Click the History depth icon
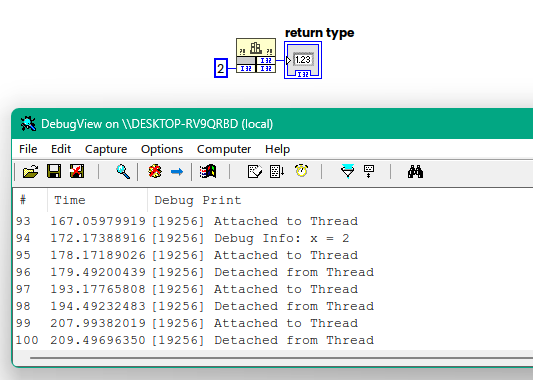The width and height of the screenshot is (533, 380). click(x=255, y=171)
